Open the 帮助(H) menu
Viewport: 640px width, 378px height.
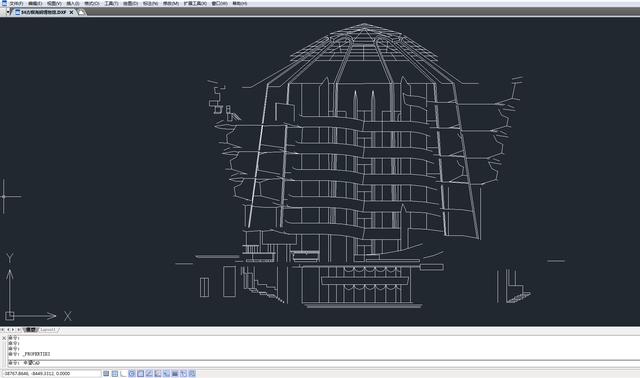[240, 3]
